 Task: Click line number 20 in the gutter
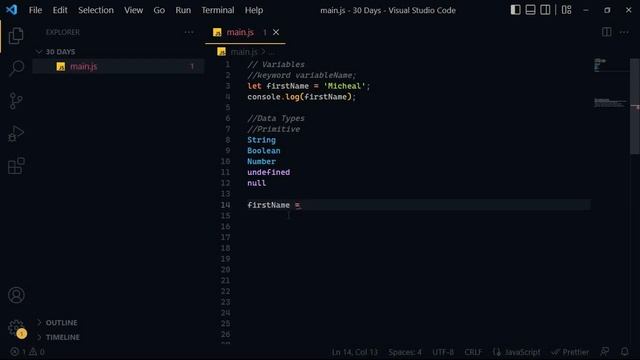[225, 269]
